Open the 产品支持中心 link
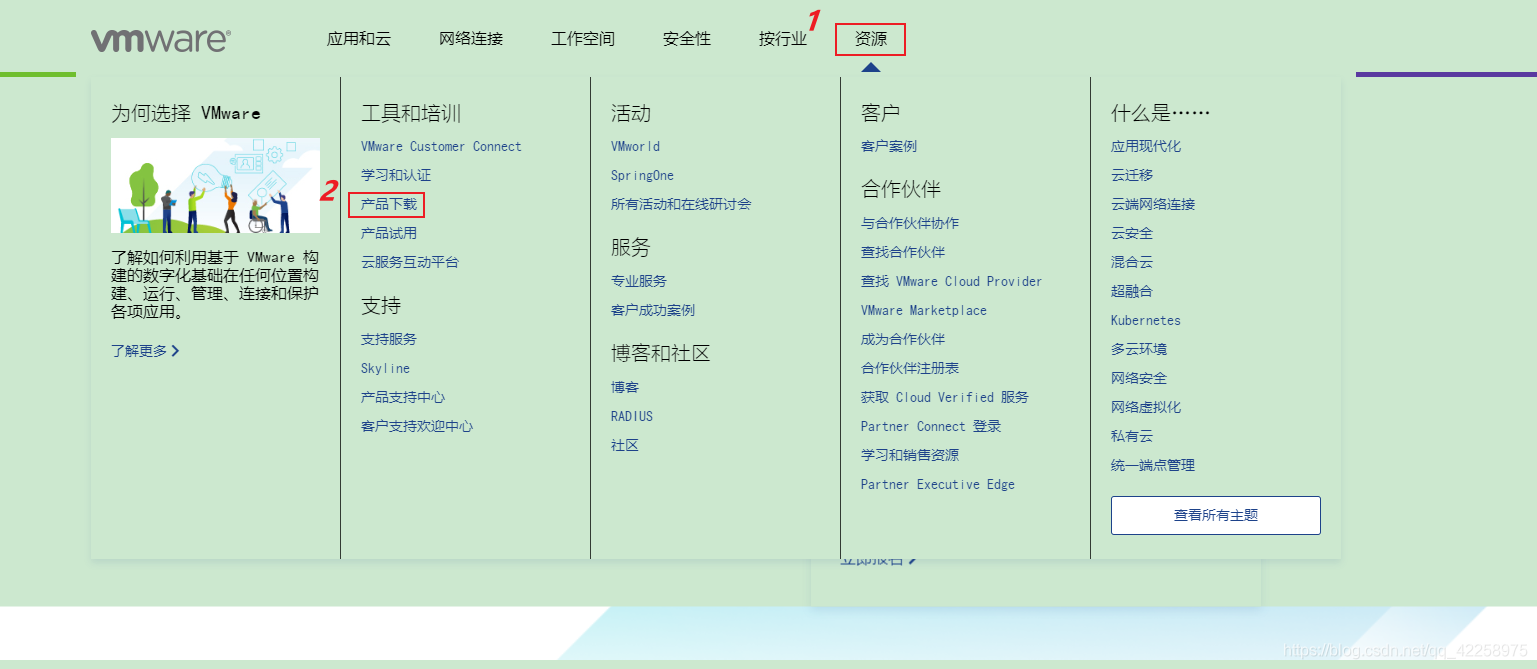Screen dimensions: 1537x669 click(403, 397)
